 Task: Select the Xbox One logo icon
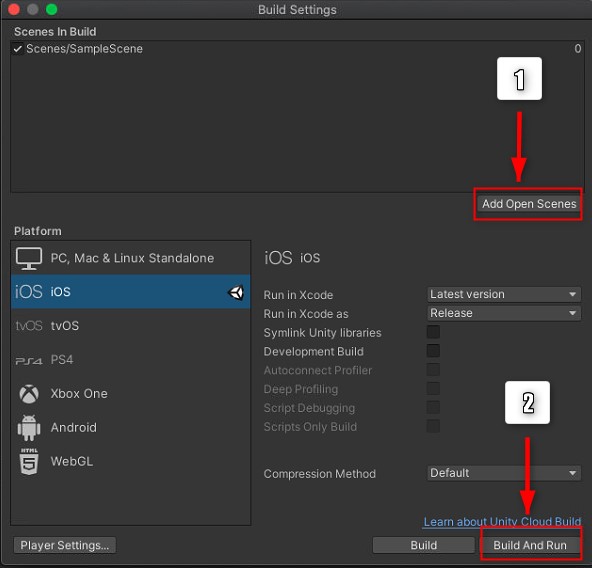coord(29,394)
